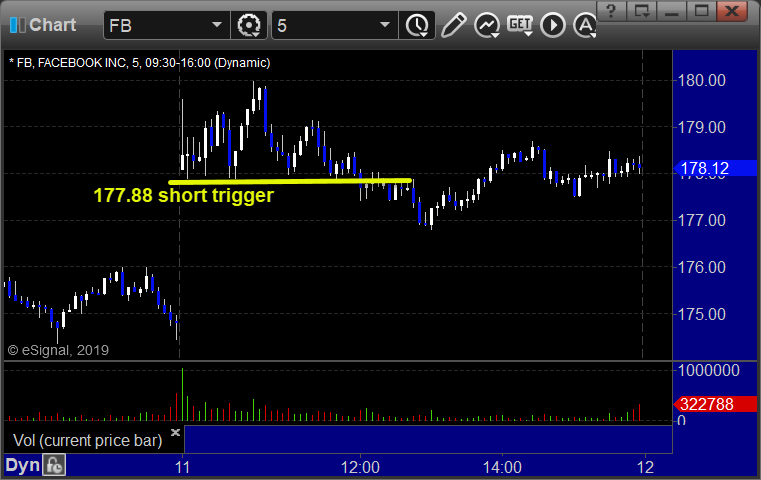This screenshot has width=761, height=480.
Task: Click the Chart window icon
Action: [17, 25]
